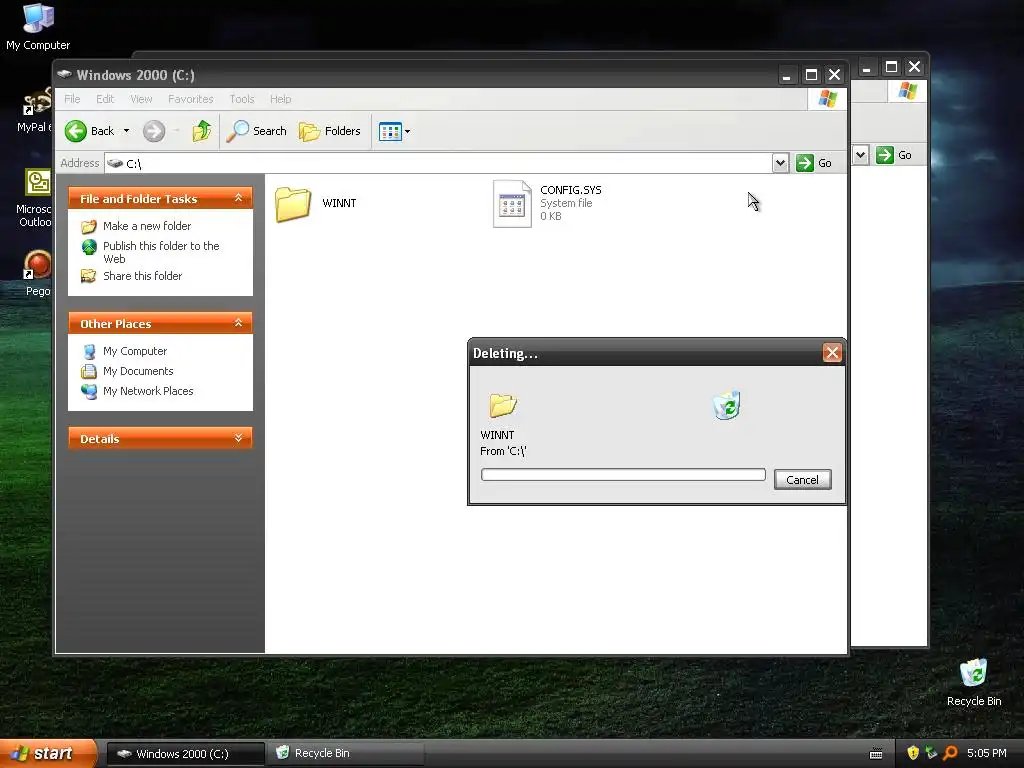
Task: Click the deletion progress bar
Action: pyautogui.click(x=623, y=475)
